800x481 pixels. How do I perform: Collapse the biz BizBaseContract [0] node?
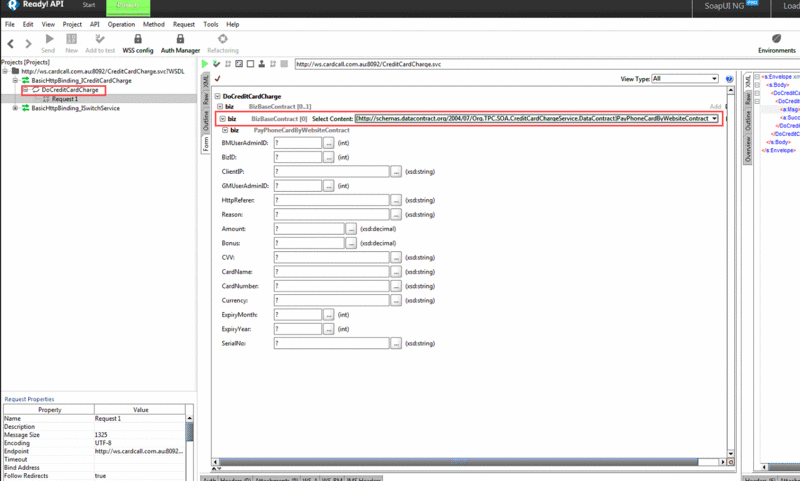pyautogui.click(x=222, y=118)
